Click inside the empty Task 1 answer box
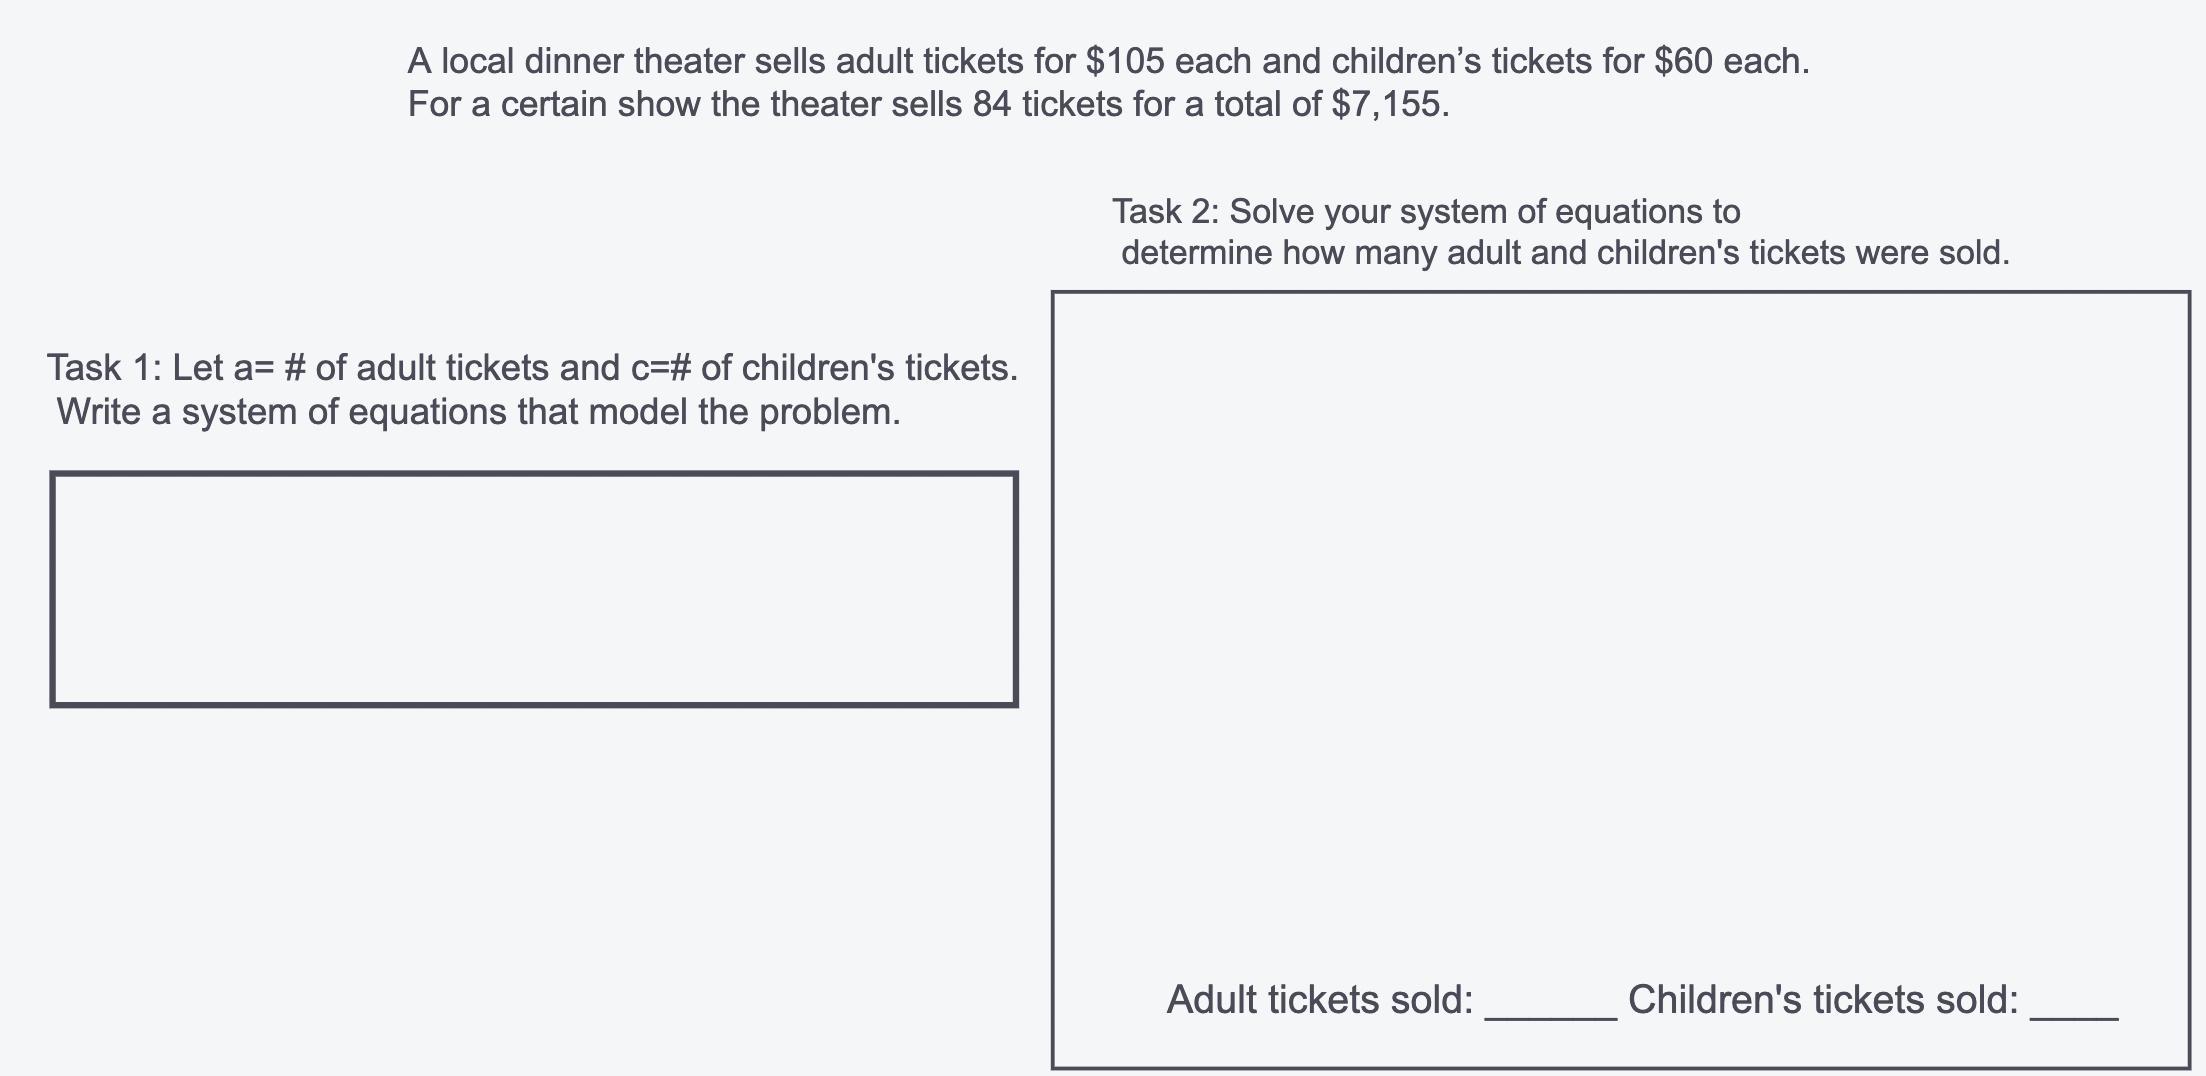The image size is (2206, 1076). pyautogui.click(x=534, y=589)
